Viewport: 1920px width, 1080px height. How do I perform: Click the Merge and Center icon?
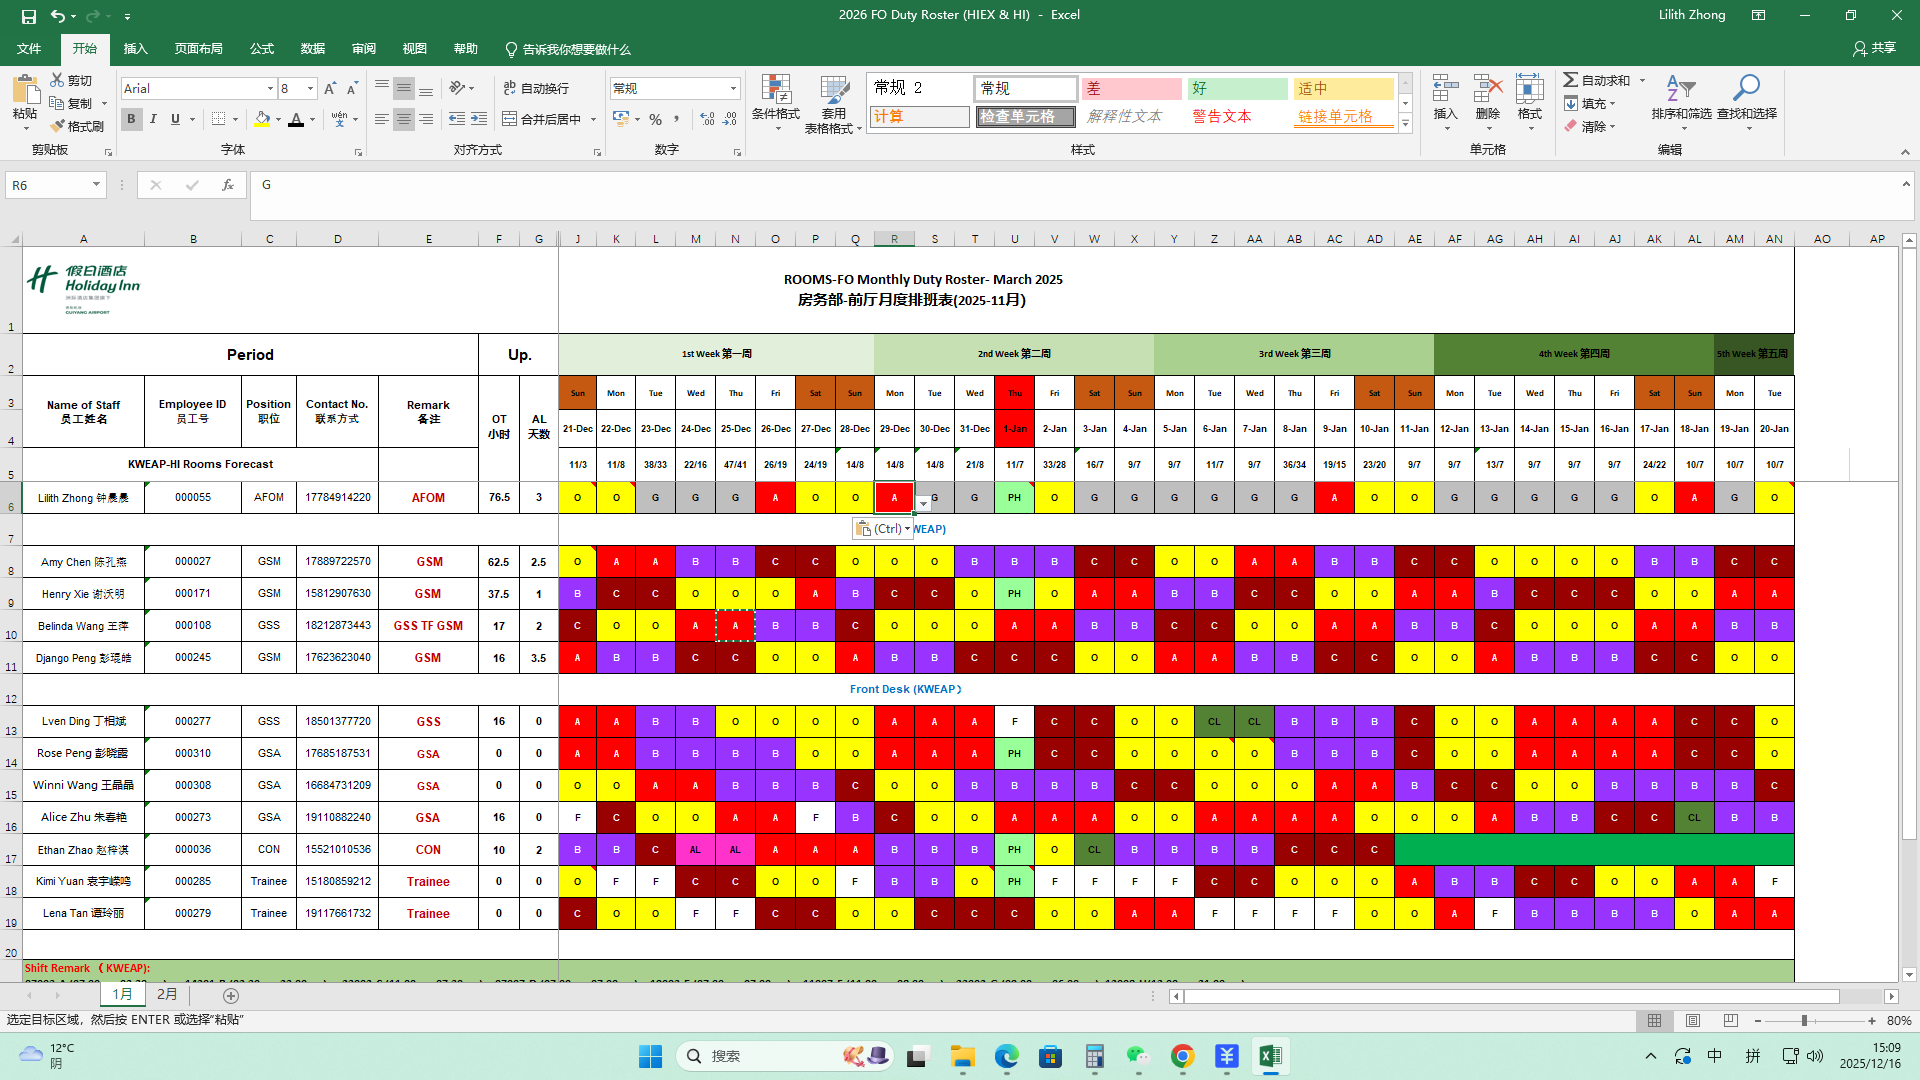(x=510, y=119)
